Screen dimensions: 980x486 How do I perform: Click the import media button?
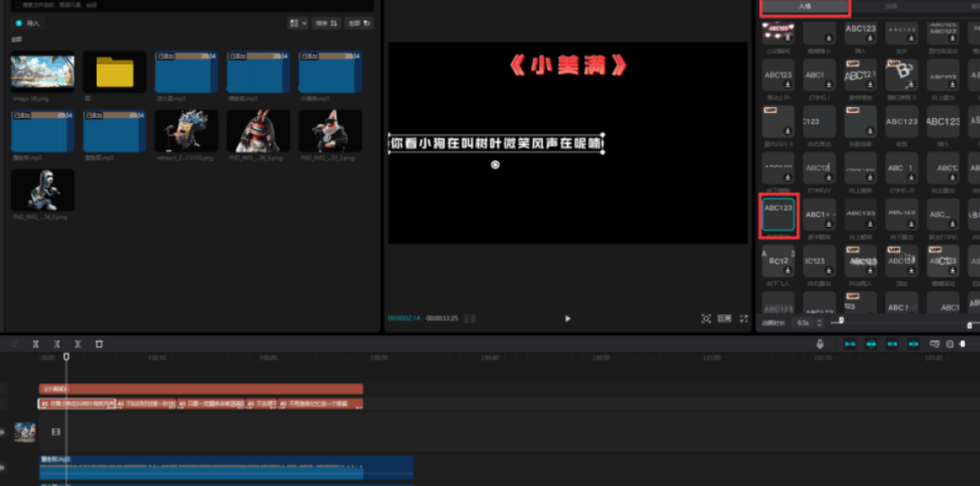click(30, 22)
